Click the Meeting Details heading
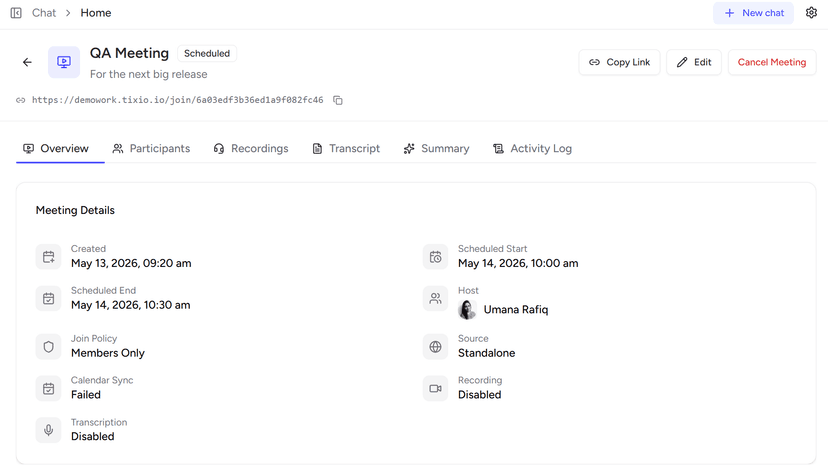828x470 pixels. coord(75,210)
